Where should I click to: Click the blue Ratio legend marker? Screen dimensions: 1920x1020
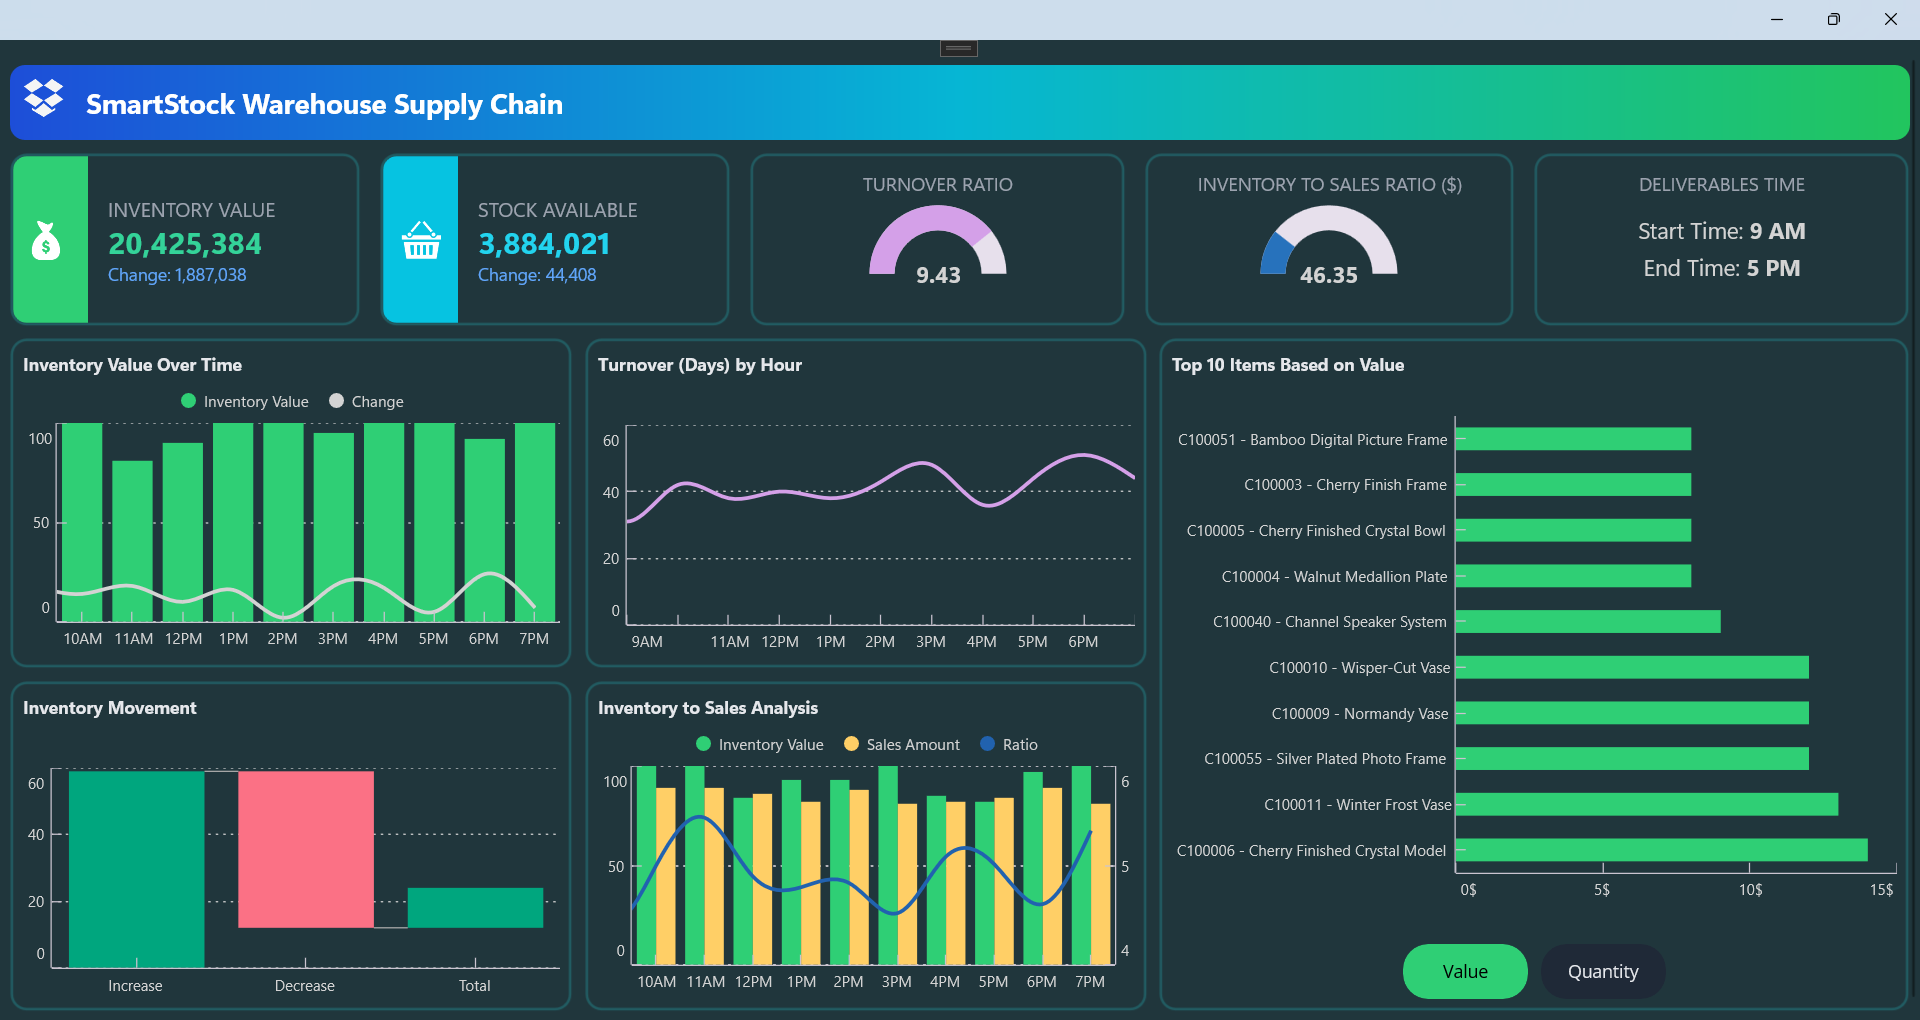point(988,744)
